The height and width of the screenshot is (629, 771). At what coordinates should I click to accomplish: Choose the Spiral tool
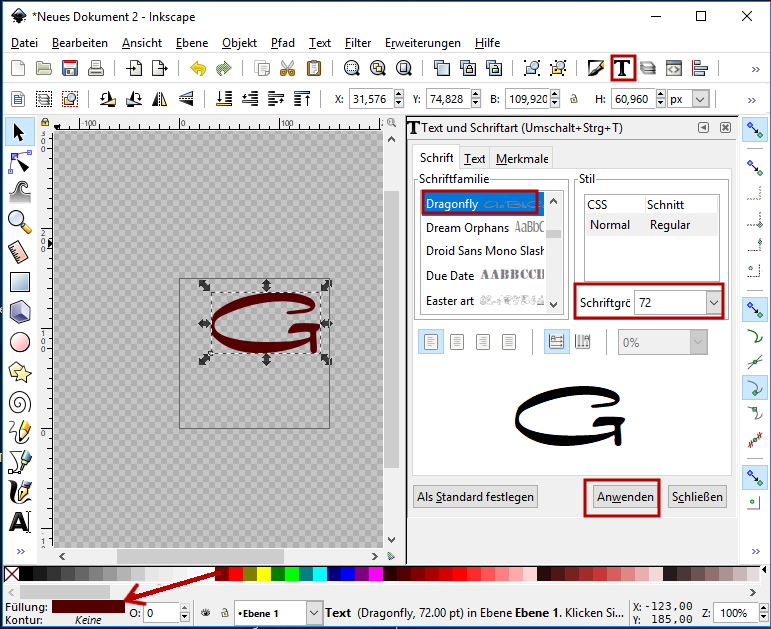19,402
